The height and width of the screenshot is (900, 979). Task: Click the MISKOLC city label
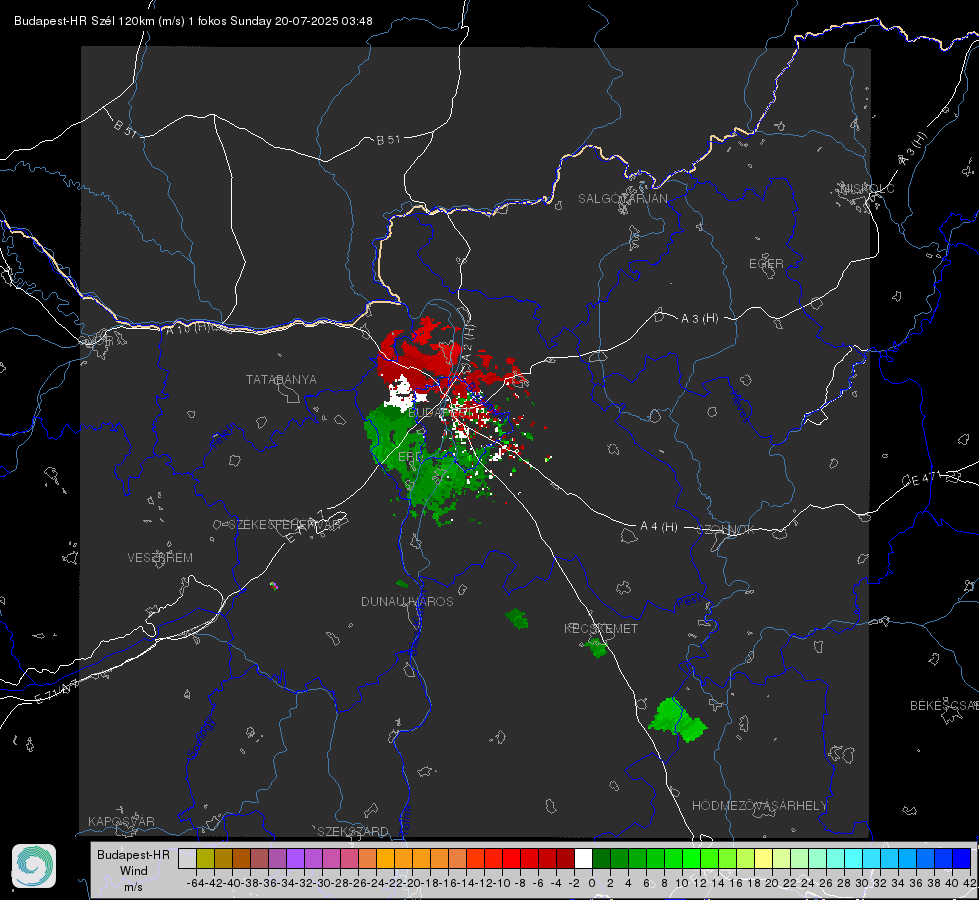(867, 188)
